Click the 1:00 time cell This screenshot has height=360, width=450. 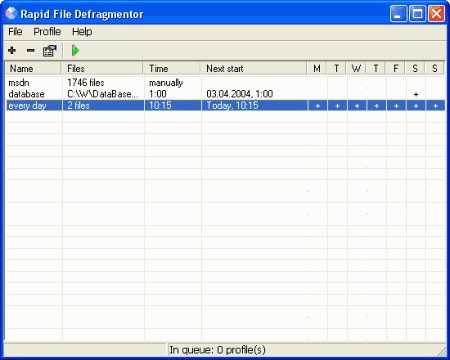(158, 94)
